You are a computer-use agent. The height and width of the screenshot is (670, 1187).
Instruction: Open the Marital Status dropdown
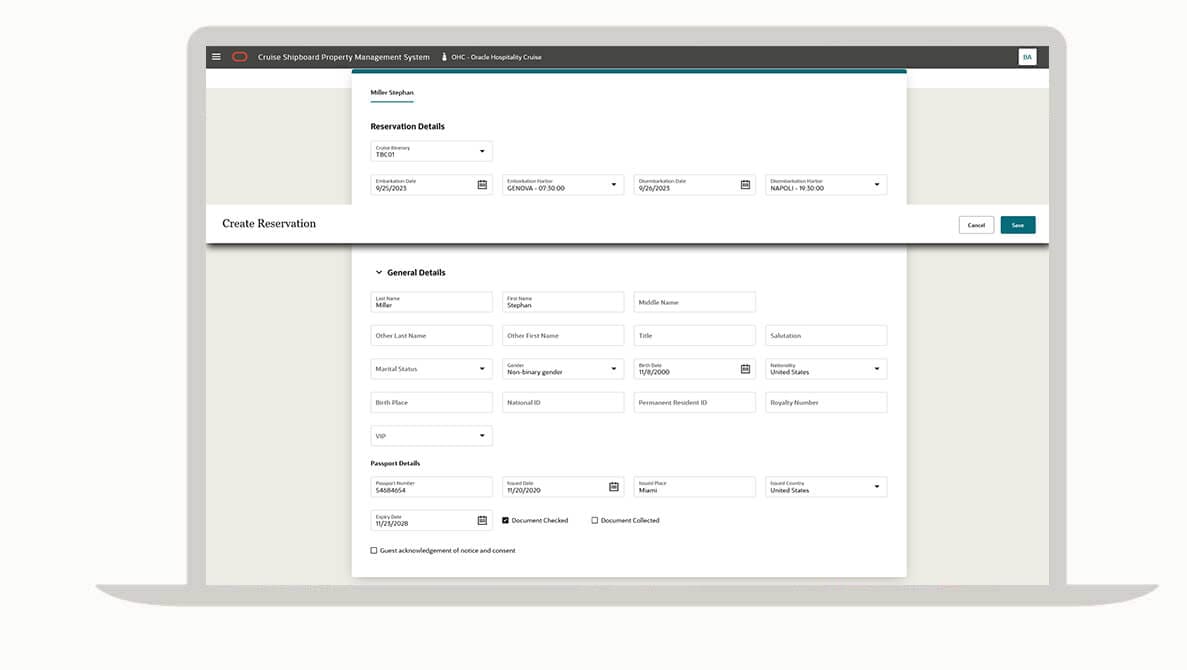[481, 369]
